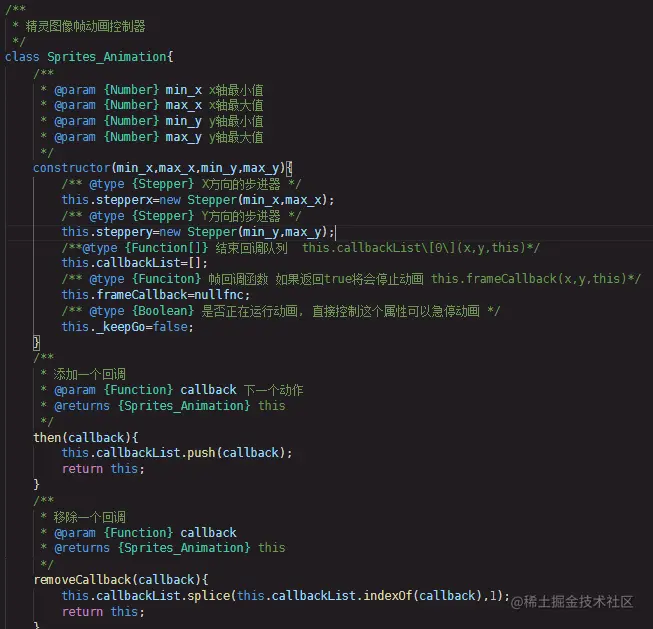Click 'return this;' inside removeCallback method
The width and height of the screenshot is (653, 629).
point(103,612)
